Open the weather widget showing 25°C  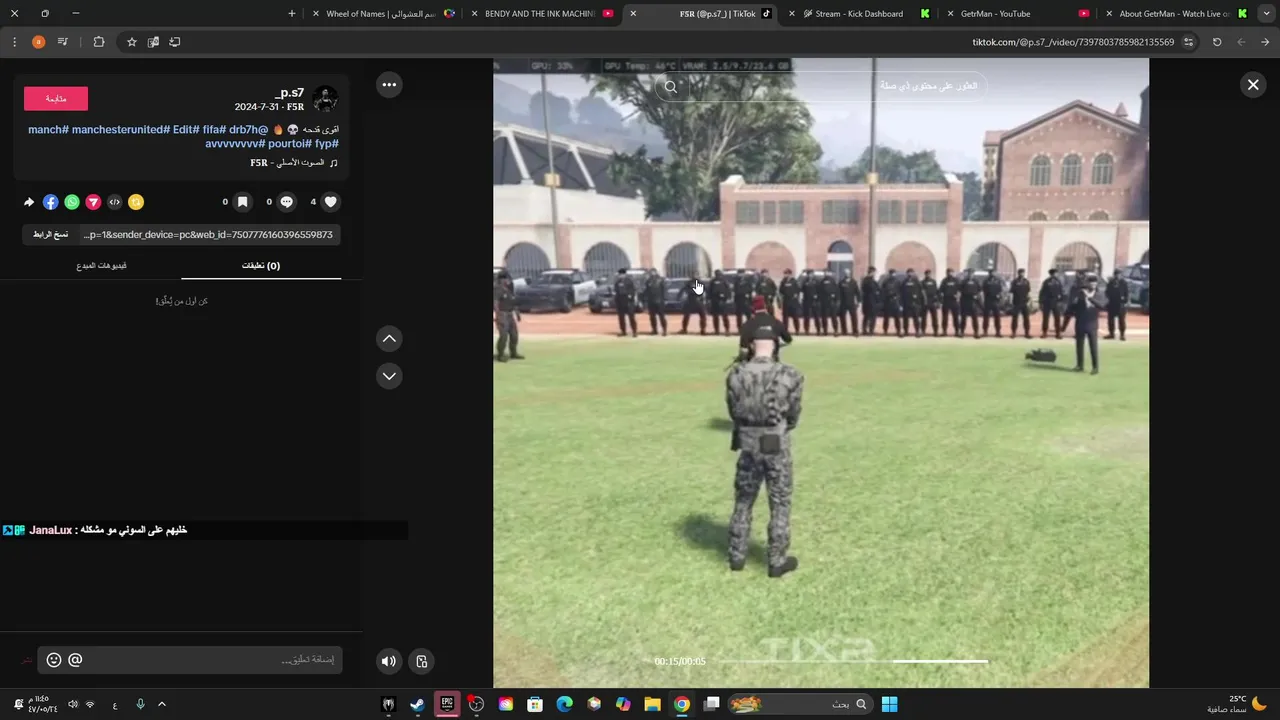(1237, 704)
